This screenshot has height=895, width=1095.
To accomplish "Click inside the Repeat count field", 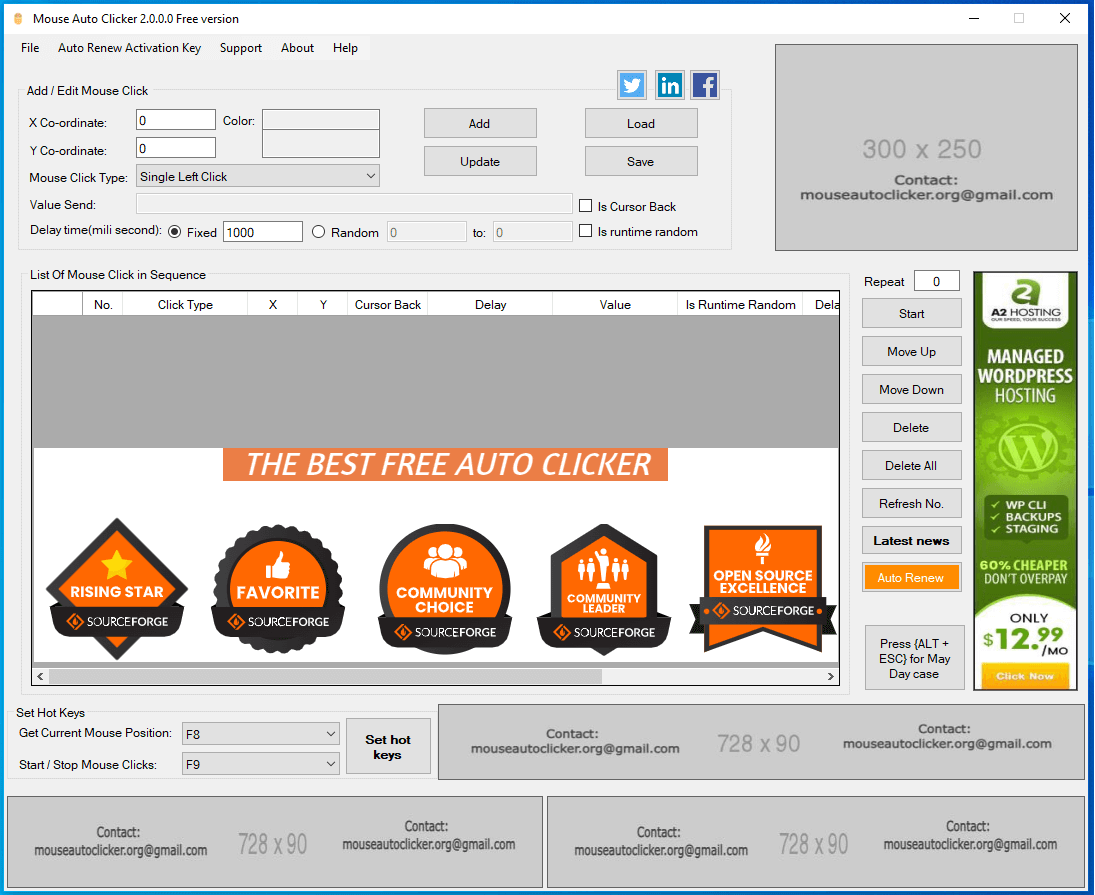I will (936, 281).
